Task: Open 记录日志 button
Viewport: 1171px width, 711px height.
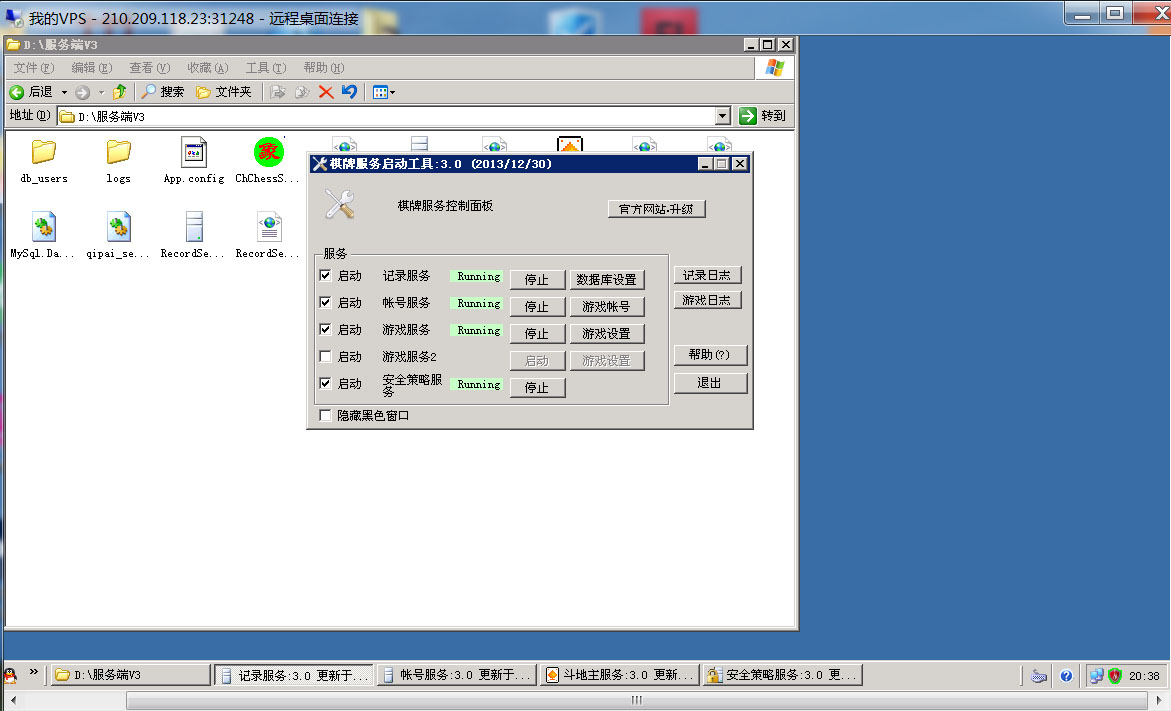Action: click(706, 275)
